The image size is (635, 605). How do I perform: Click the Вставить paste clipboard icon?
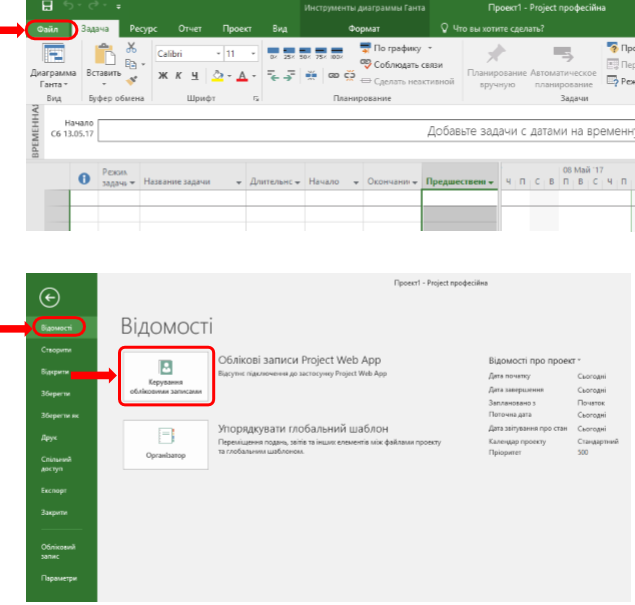point(103,54)
